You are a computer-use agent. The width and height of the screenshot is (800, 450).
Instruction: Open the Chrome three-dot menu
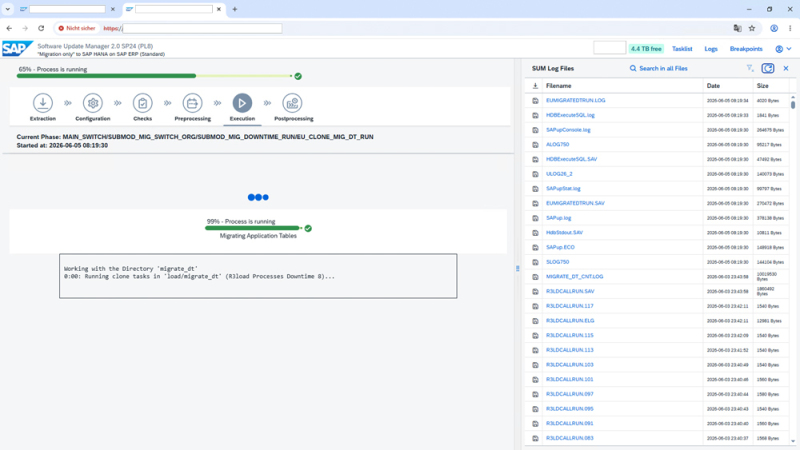coord(790,28)
